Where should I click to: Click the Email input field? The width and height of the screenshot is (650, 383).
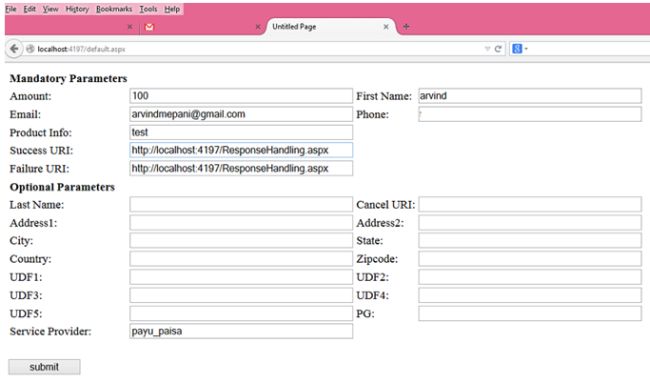coord(241,114)
